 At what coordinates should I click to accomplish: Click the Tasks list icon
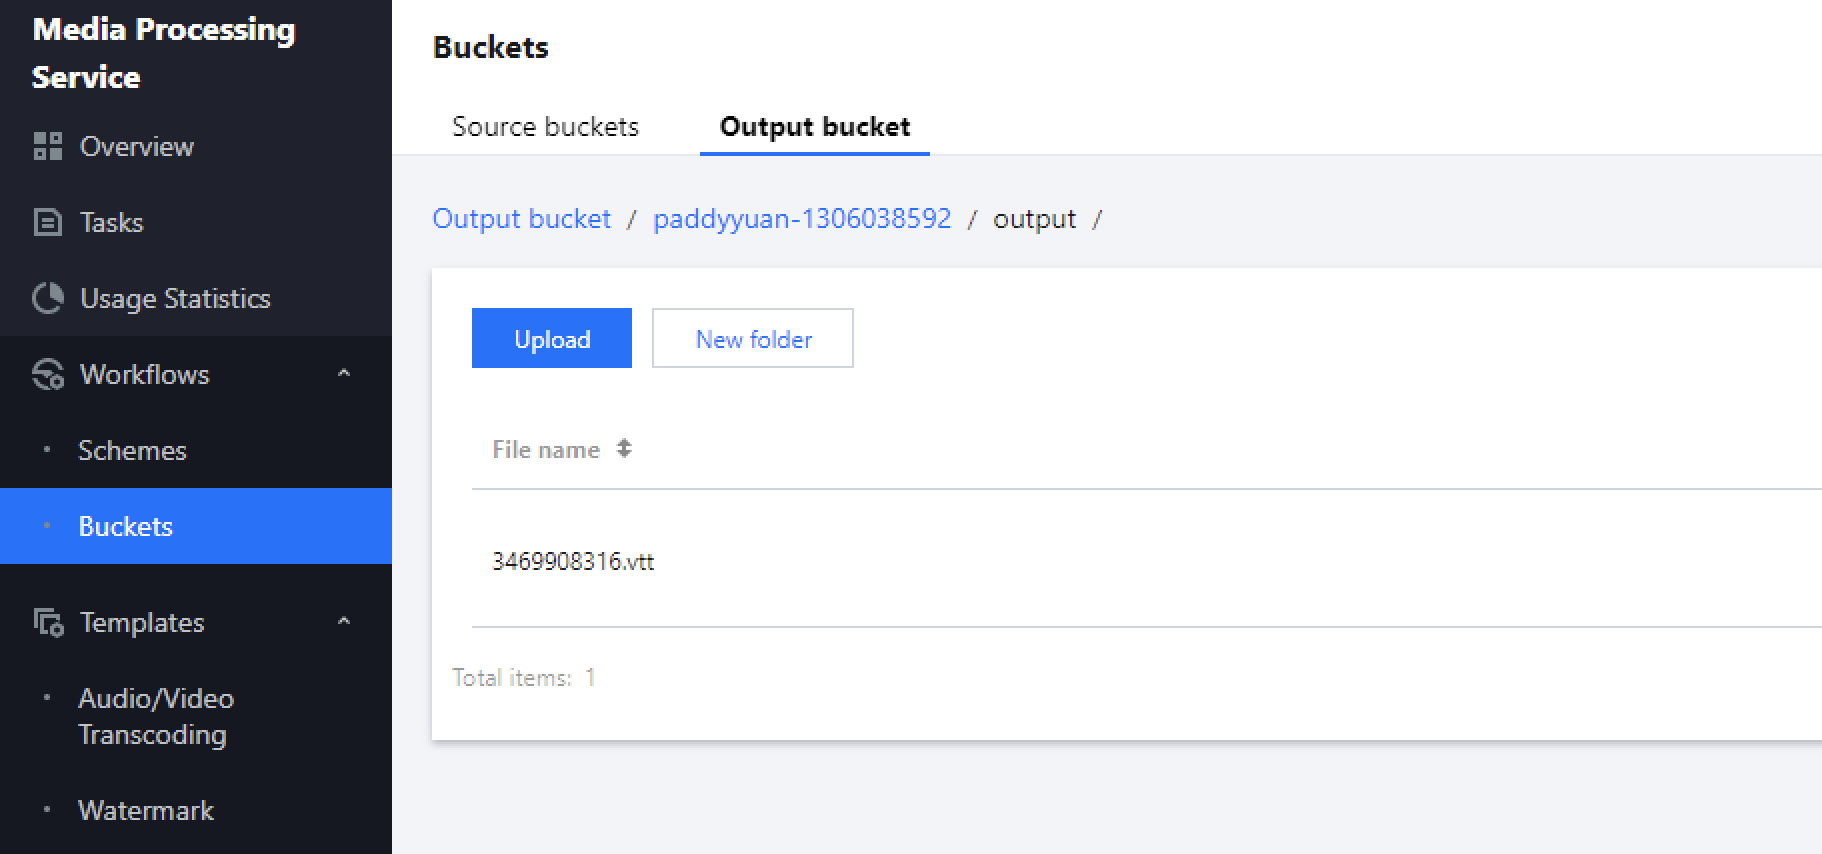47,222
